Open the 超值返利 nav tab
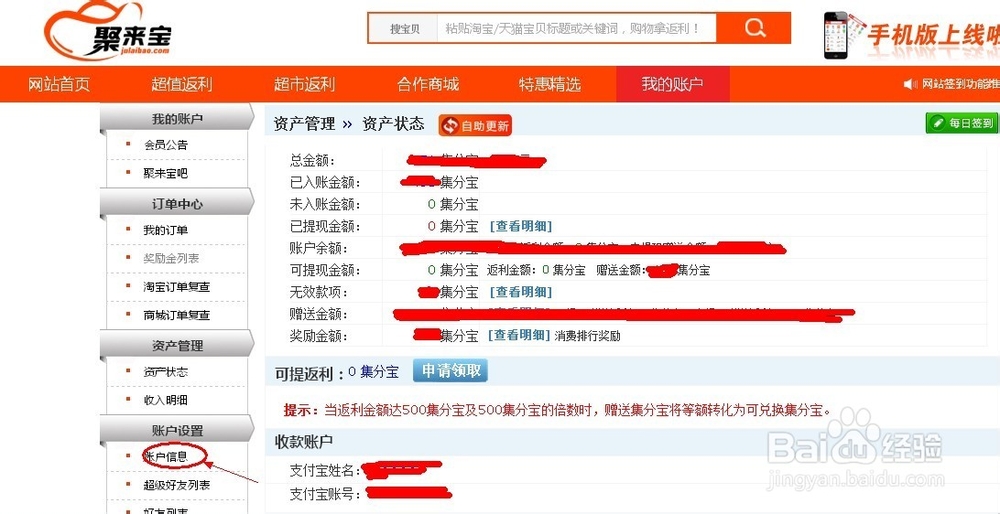This screenshot has width=1000, height=514. (181, 84)
